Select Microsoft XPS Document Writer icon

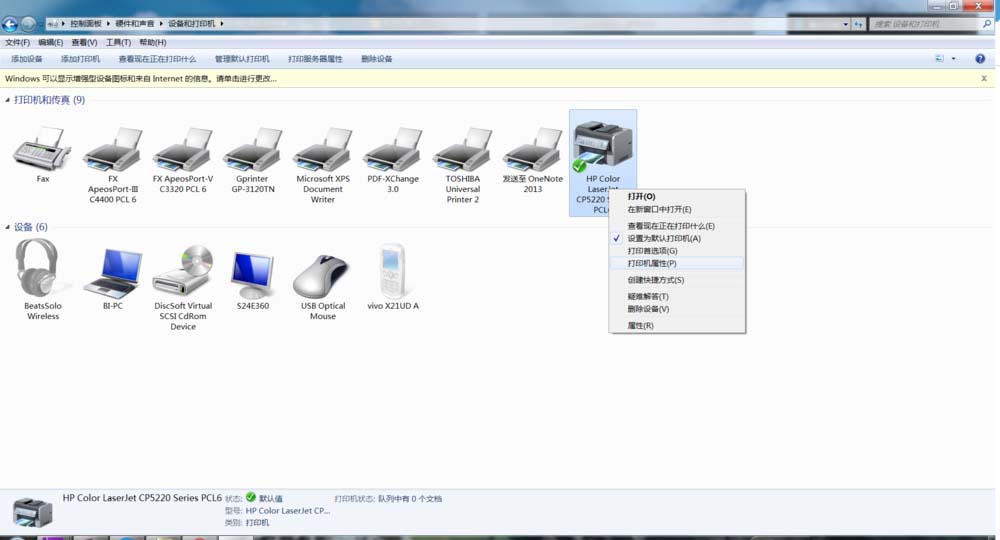click(323, 149)
